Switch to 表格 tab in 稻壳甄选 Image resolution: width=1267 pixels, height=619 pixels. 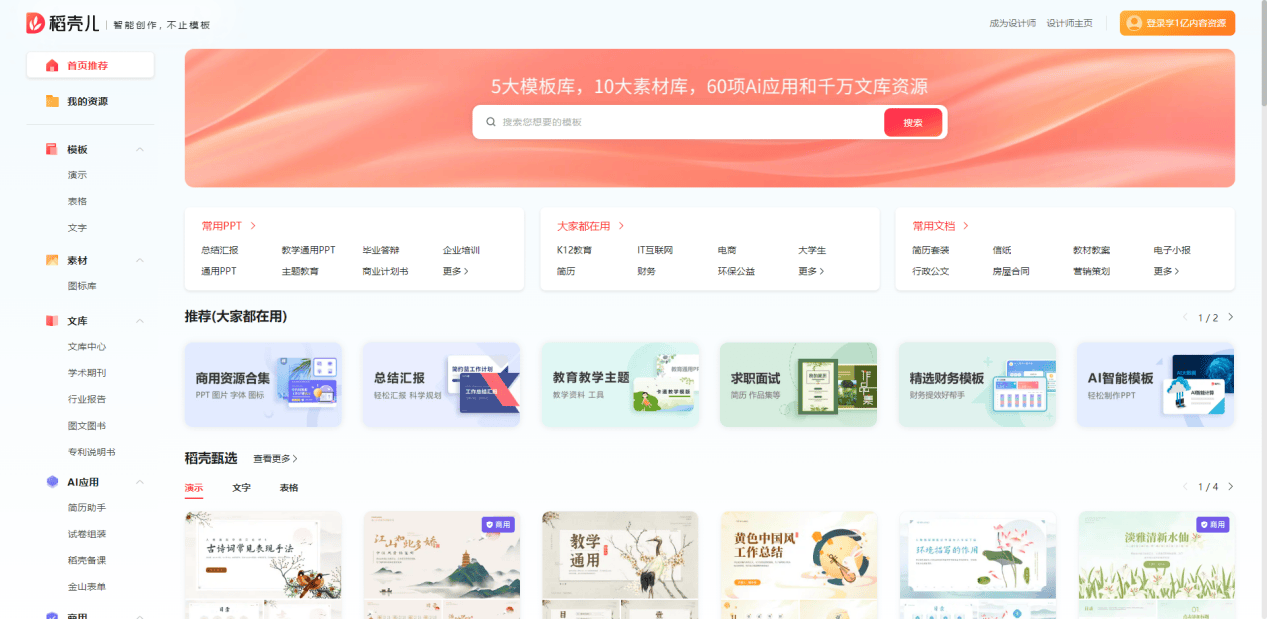point(289,488)
